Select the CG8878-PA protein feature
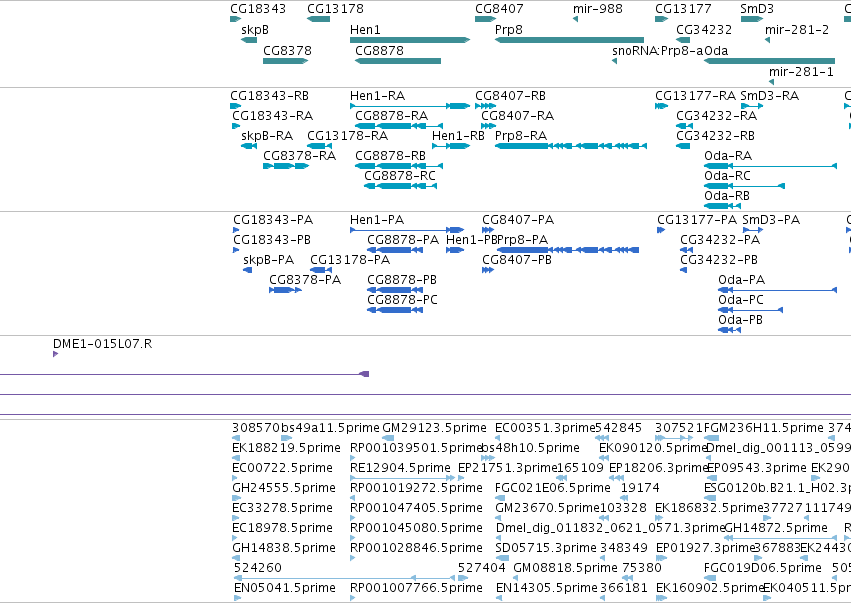The image size is (851, 603). (x=395, y=250)
